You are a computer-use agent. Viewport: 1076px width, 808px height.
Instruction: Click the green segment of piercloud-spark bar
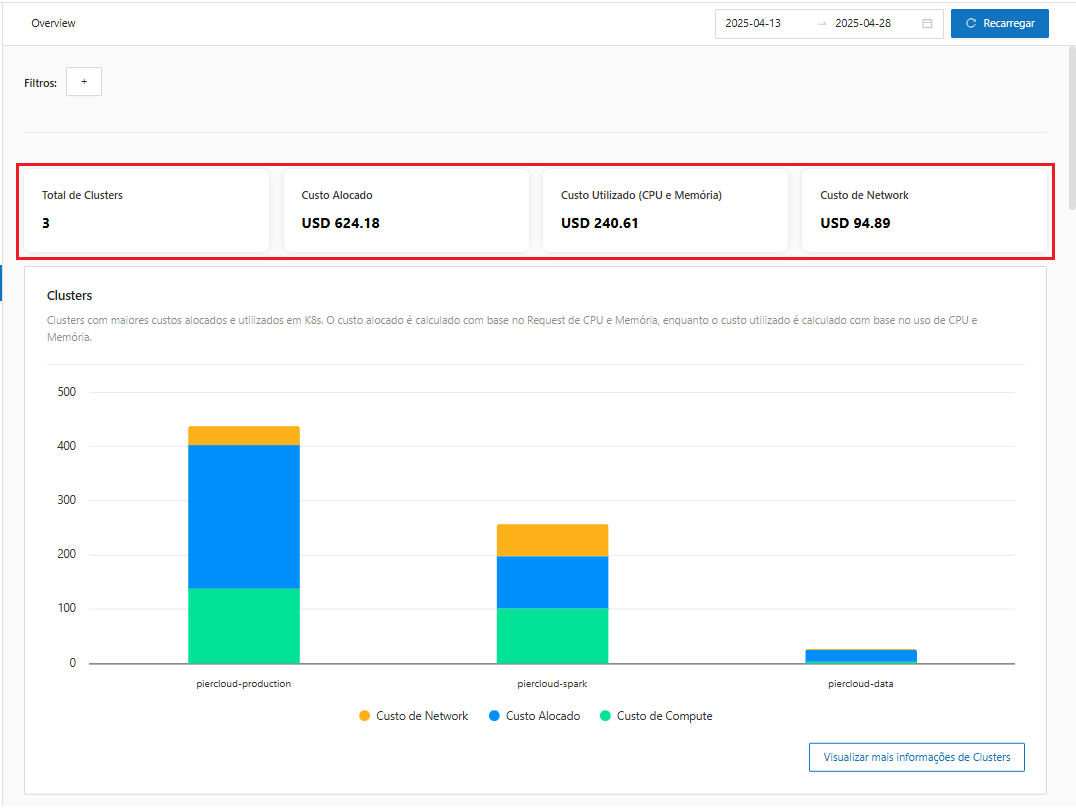pos(552,635)
